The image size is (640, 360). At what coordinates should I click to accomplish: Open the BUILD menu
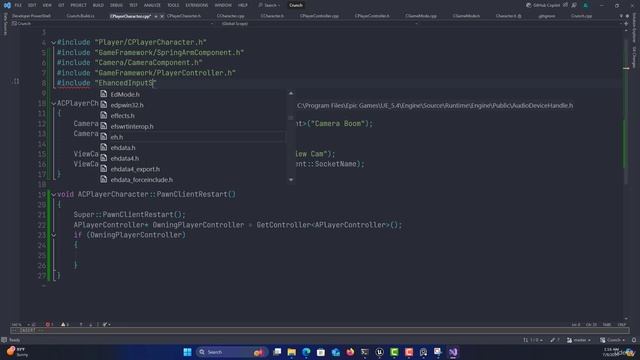tap(98, 5)
